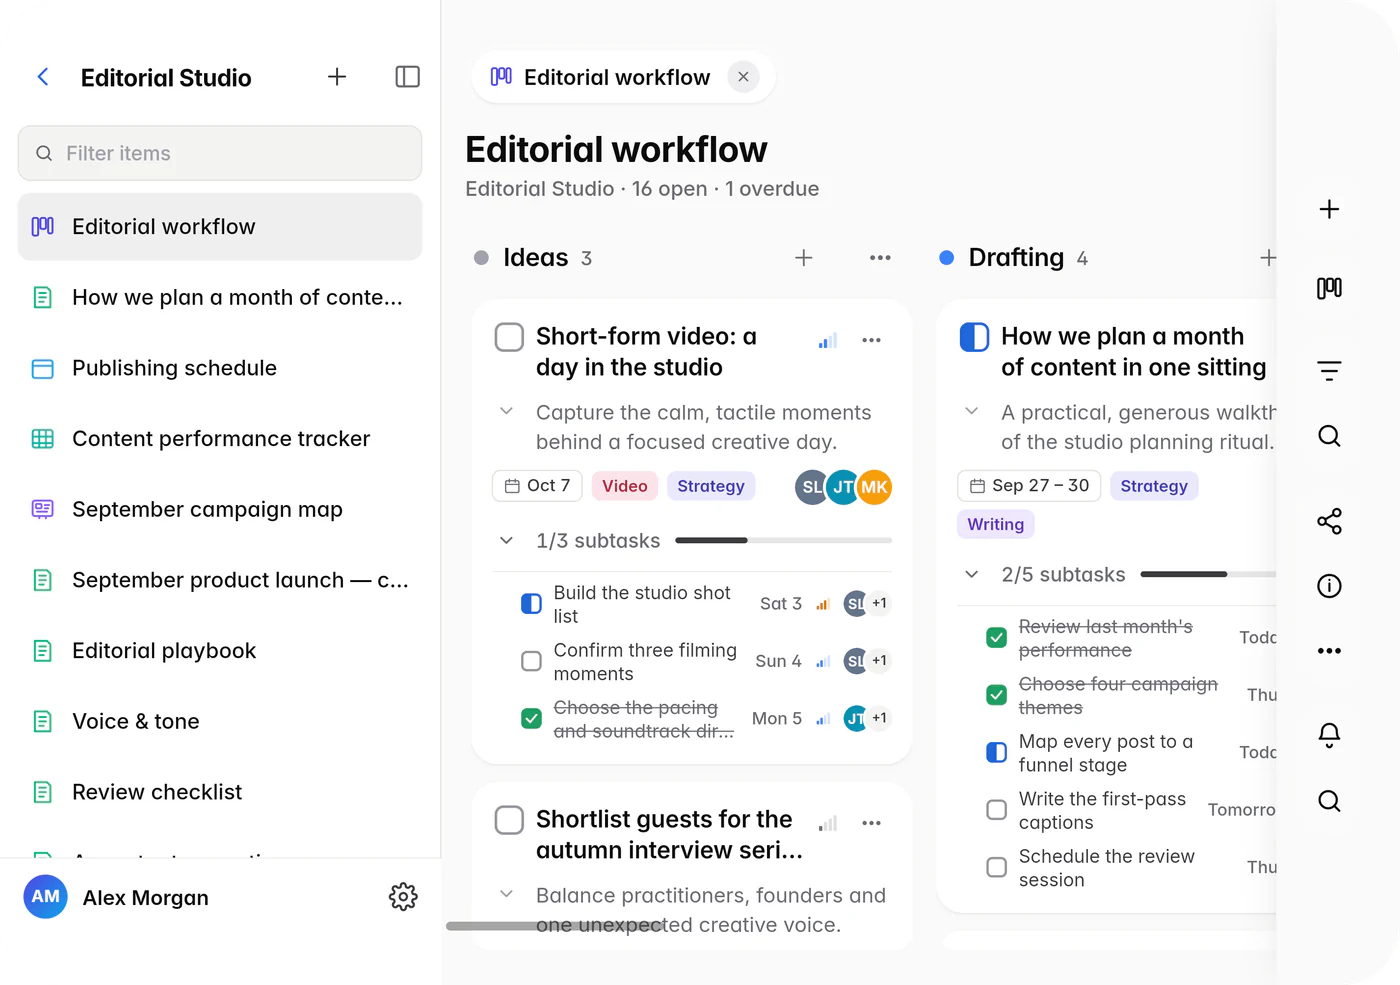The width and height of the screenshot is (1400, 985).
Task: Collapse Short-form video description chevron
Action: click(x=507, y=411)
